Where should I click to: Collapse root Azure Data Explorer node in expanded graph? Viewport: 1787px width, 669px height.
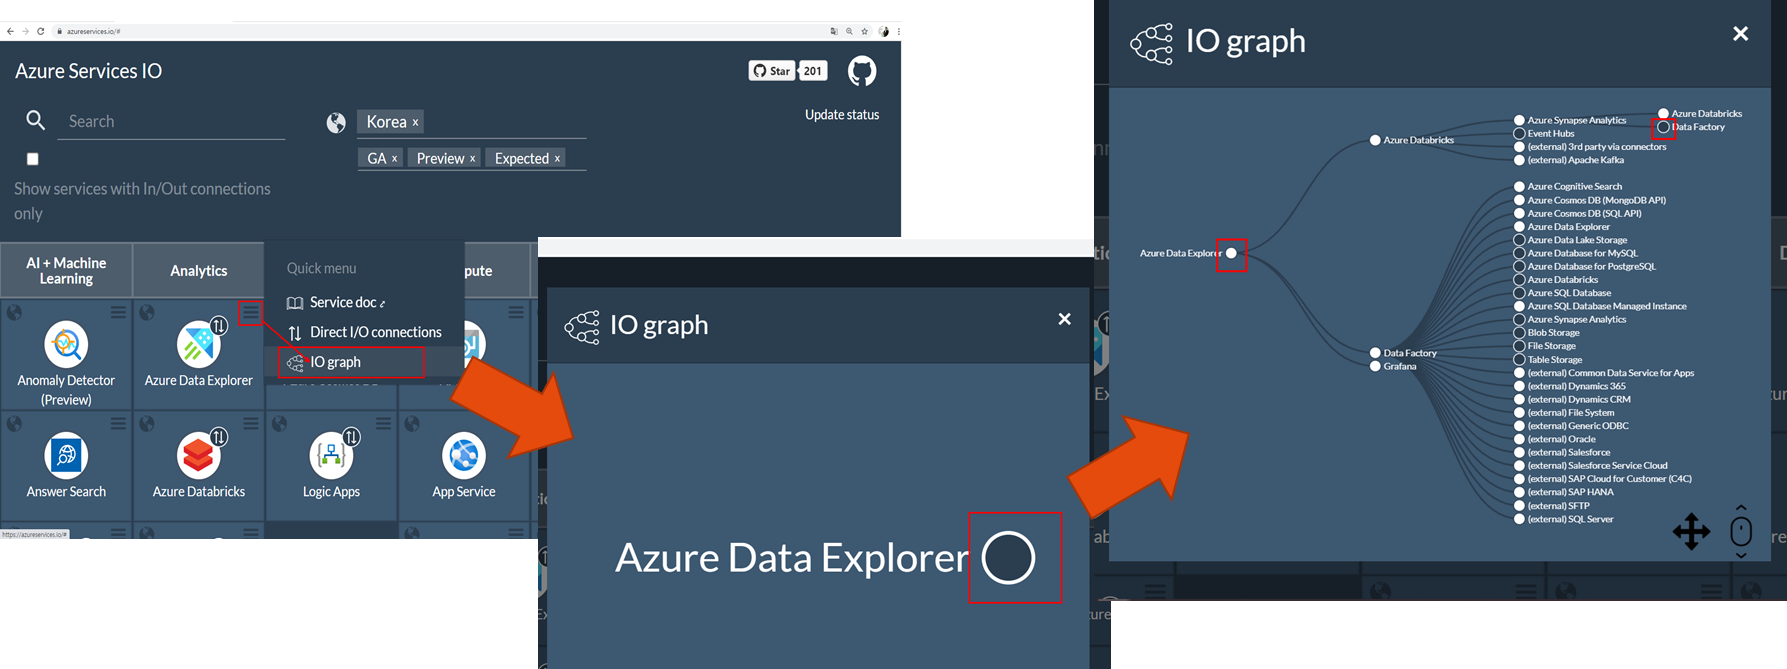[1231, 253]
